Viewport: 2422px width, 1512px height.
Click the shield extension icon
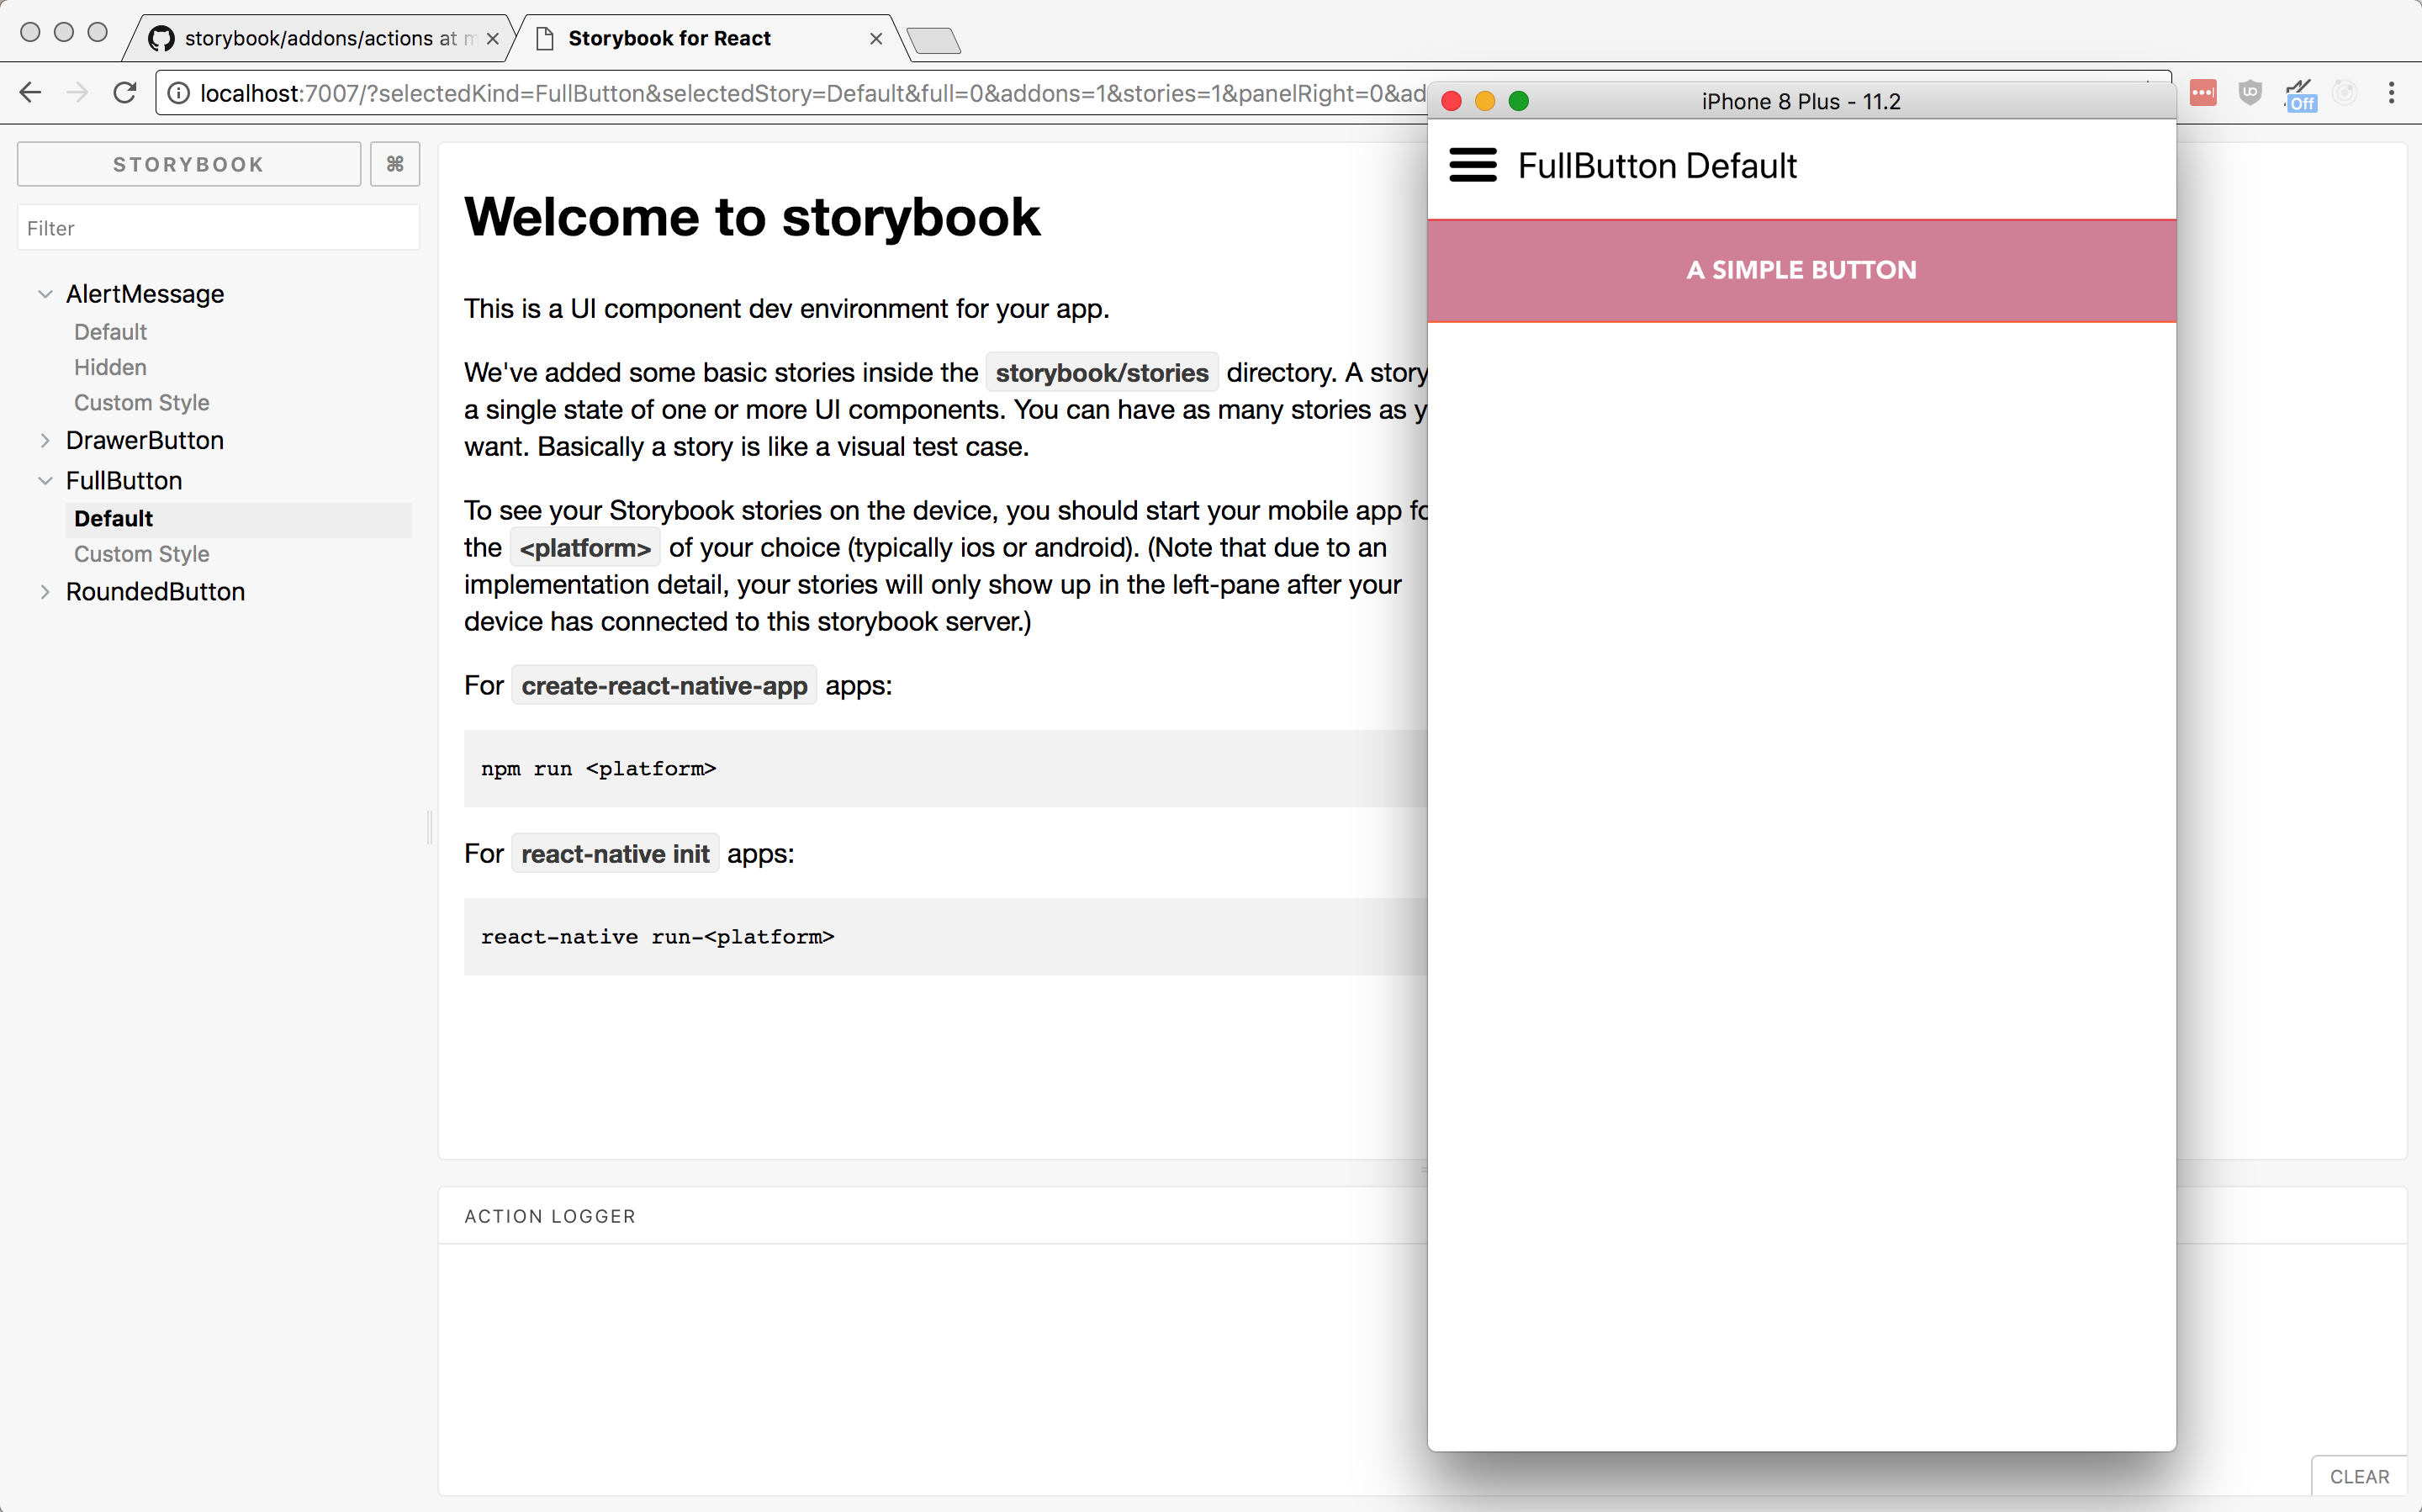pyautogui.click(x=2250, y=93)
